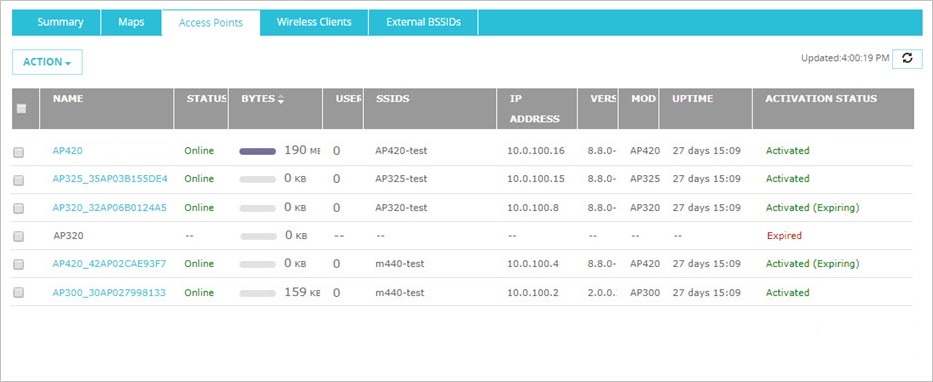
Task: Click the sort arrows on BYTES column
Action: (x=281, y=99)
